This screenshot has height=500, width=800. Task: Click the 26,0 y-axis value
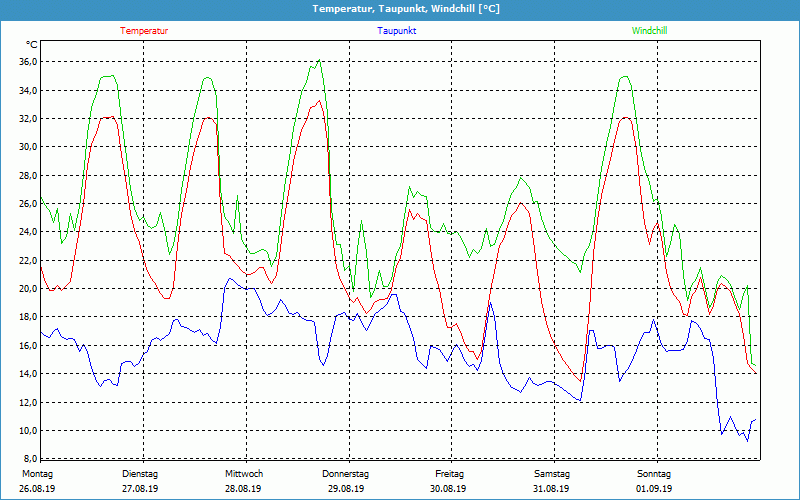(28, 204)
